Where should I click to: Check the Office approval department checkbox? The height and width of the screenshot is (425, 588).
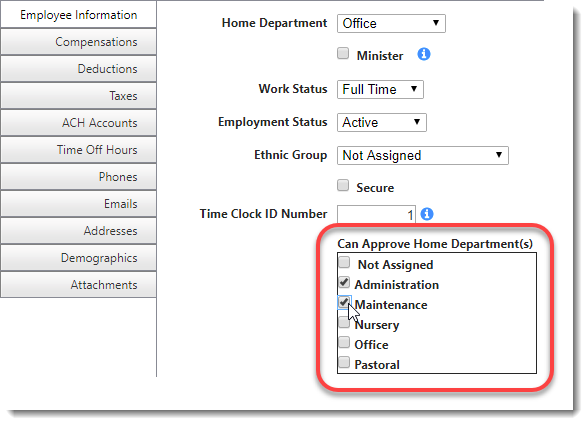tap(344, 342)
